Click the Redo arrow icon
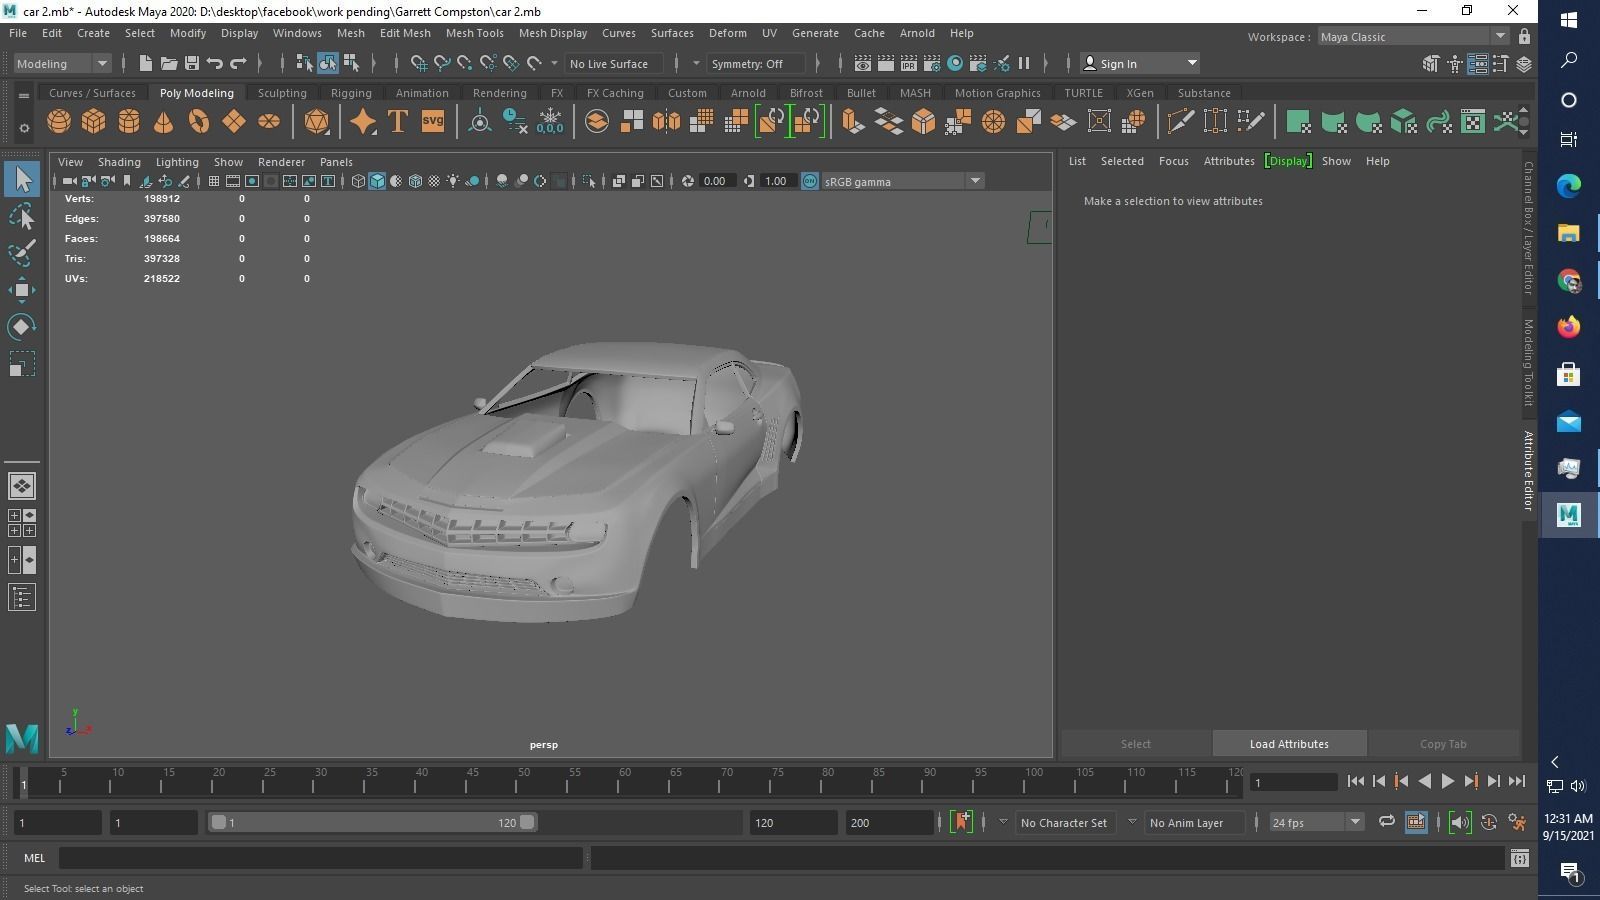 [238, 63]
